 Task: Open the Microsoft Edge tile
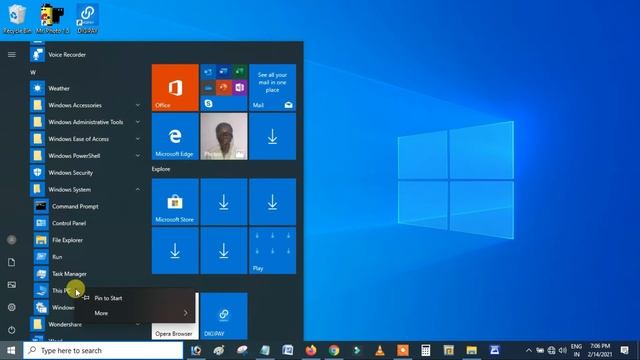[175, 136]
